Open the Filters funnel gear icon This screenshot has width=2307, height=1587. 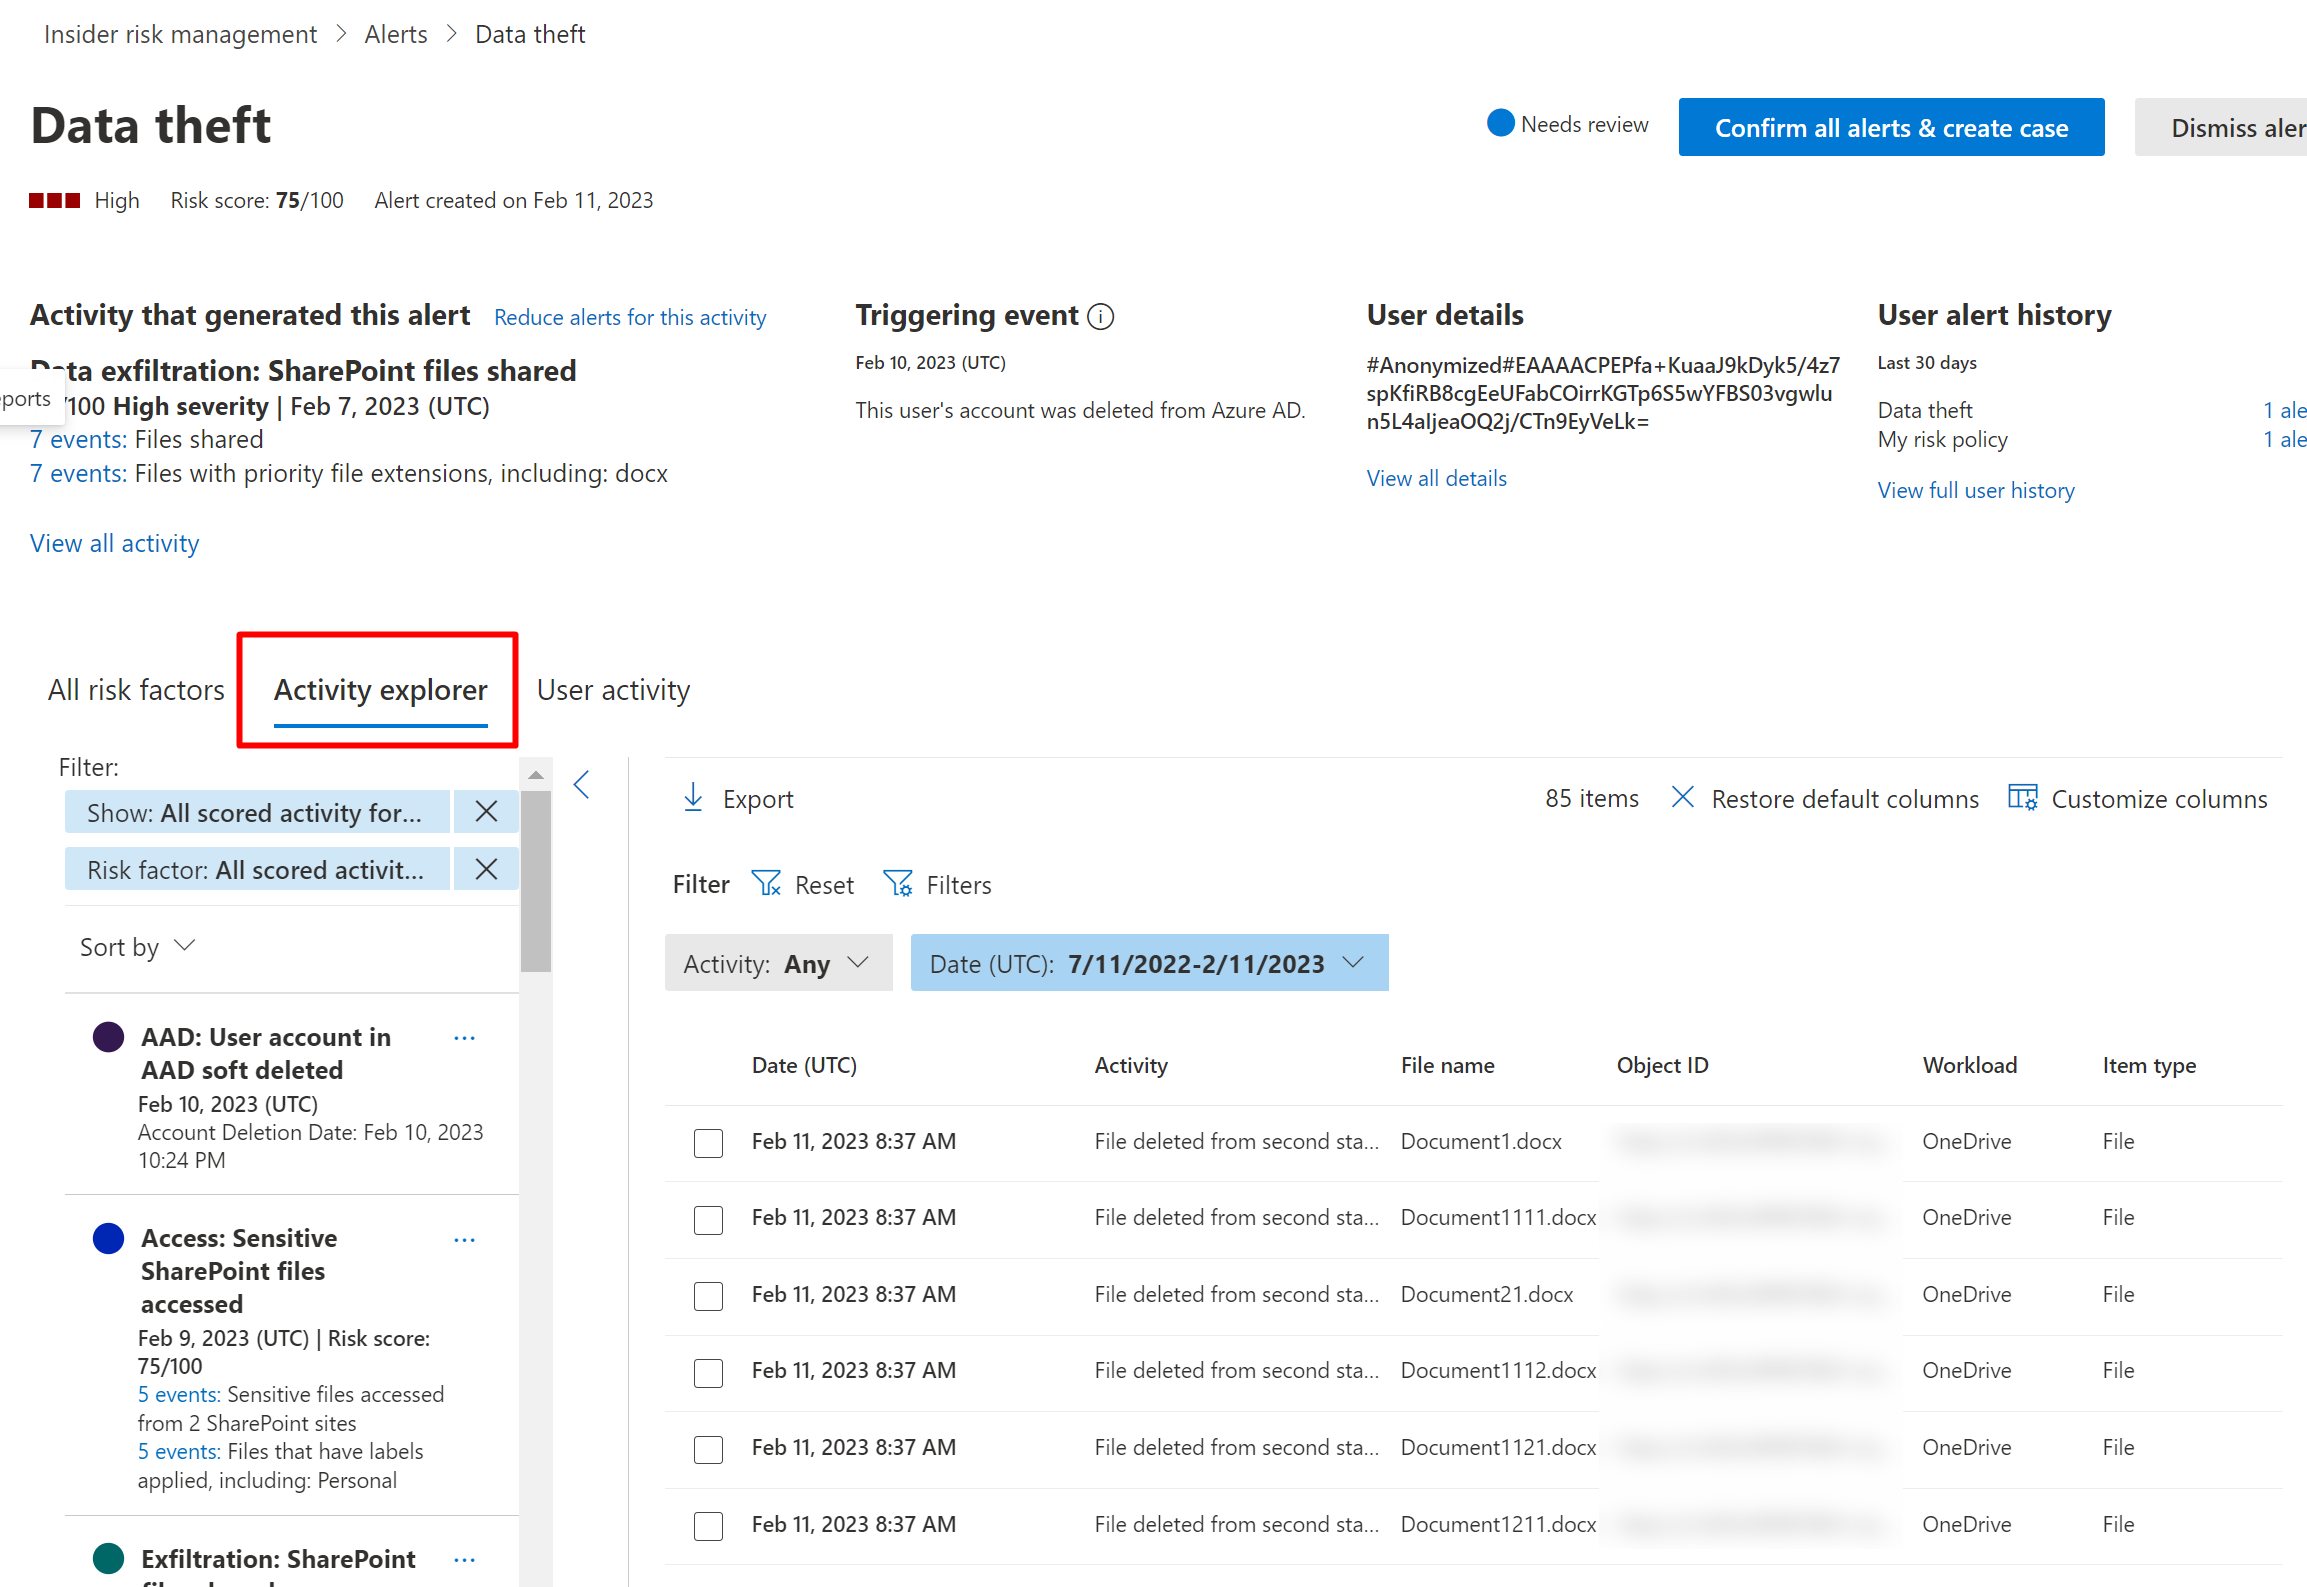pyautogui.click(x=897, y=883)
